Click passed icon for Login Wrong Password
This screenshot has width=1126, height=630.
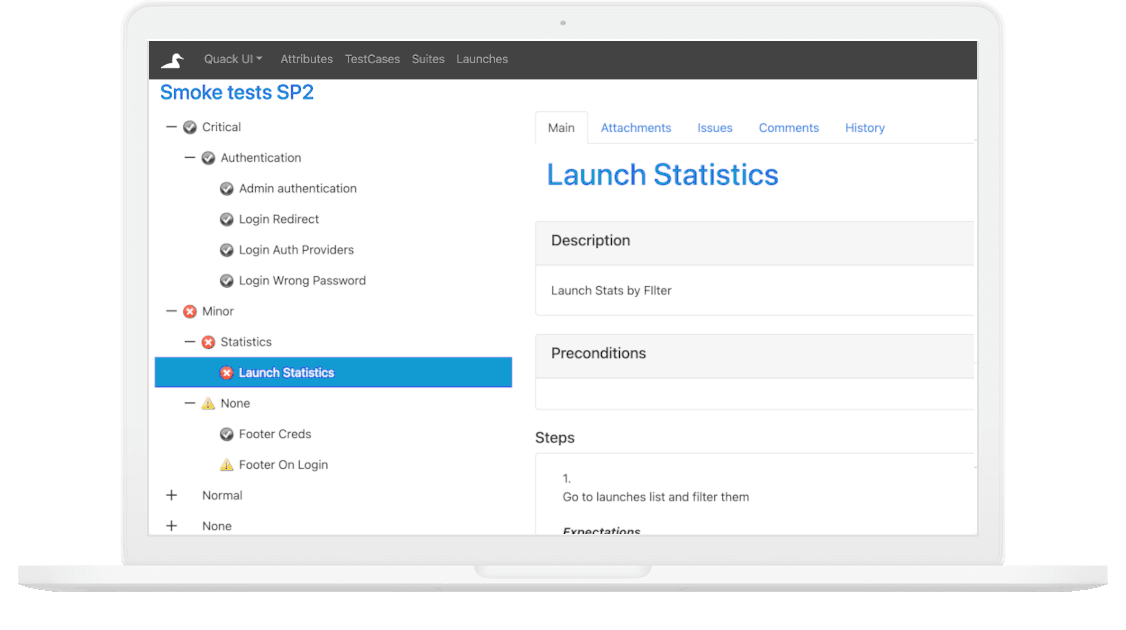click(x=227, y=281)
